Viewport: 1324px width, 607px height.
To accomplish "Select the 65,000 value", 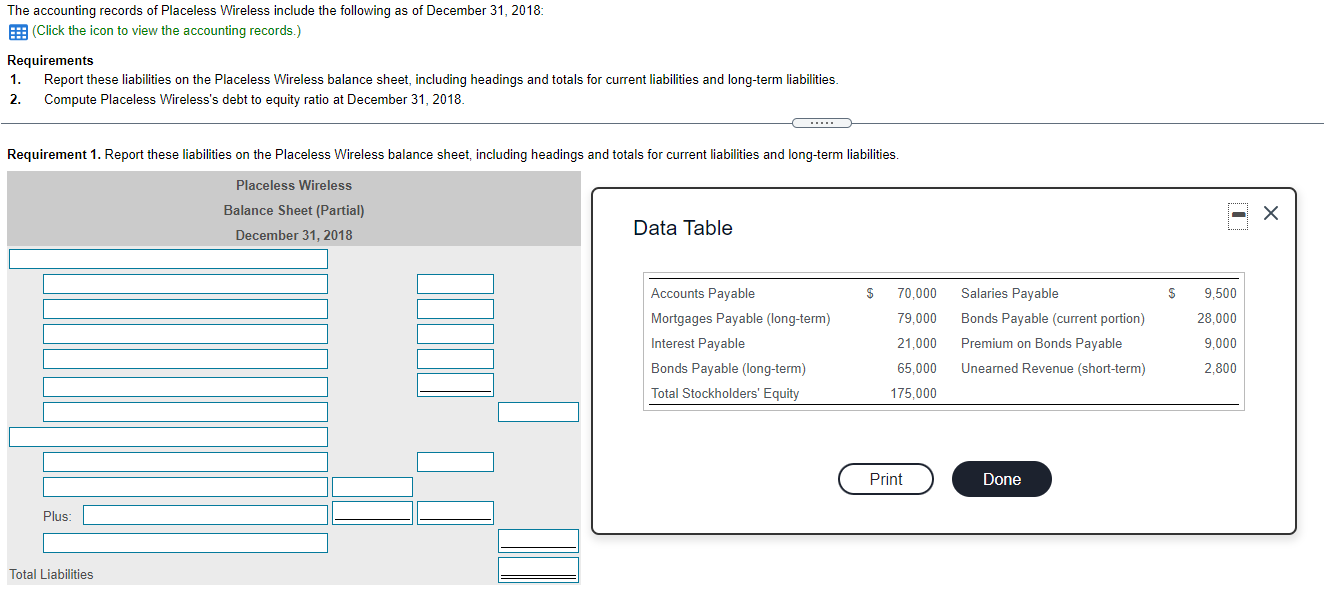I will [x=917, y=368].
